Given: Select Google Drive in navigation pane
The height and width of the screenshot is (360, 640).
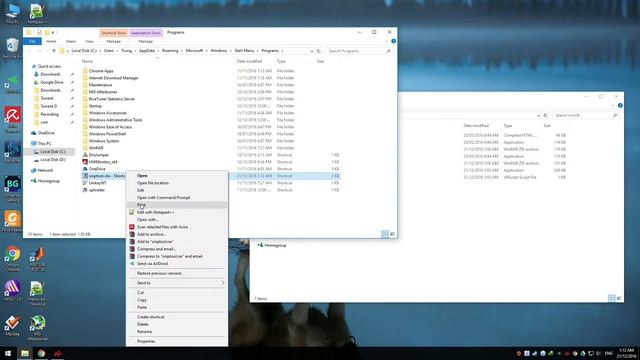Looking at the screenshot, I should click(x=51, y=82).
